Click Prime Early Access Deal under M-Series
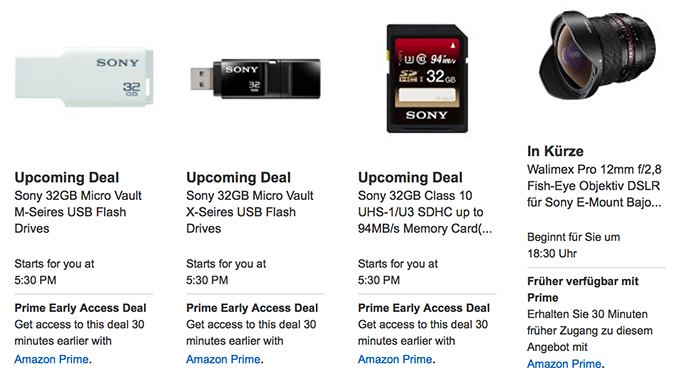700x373 pixels. click(80, 308)
